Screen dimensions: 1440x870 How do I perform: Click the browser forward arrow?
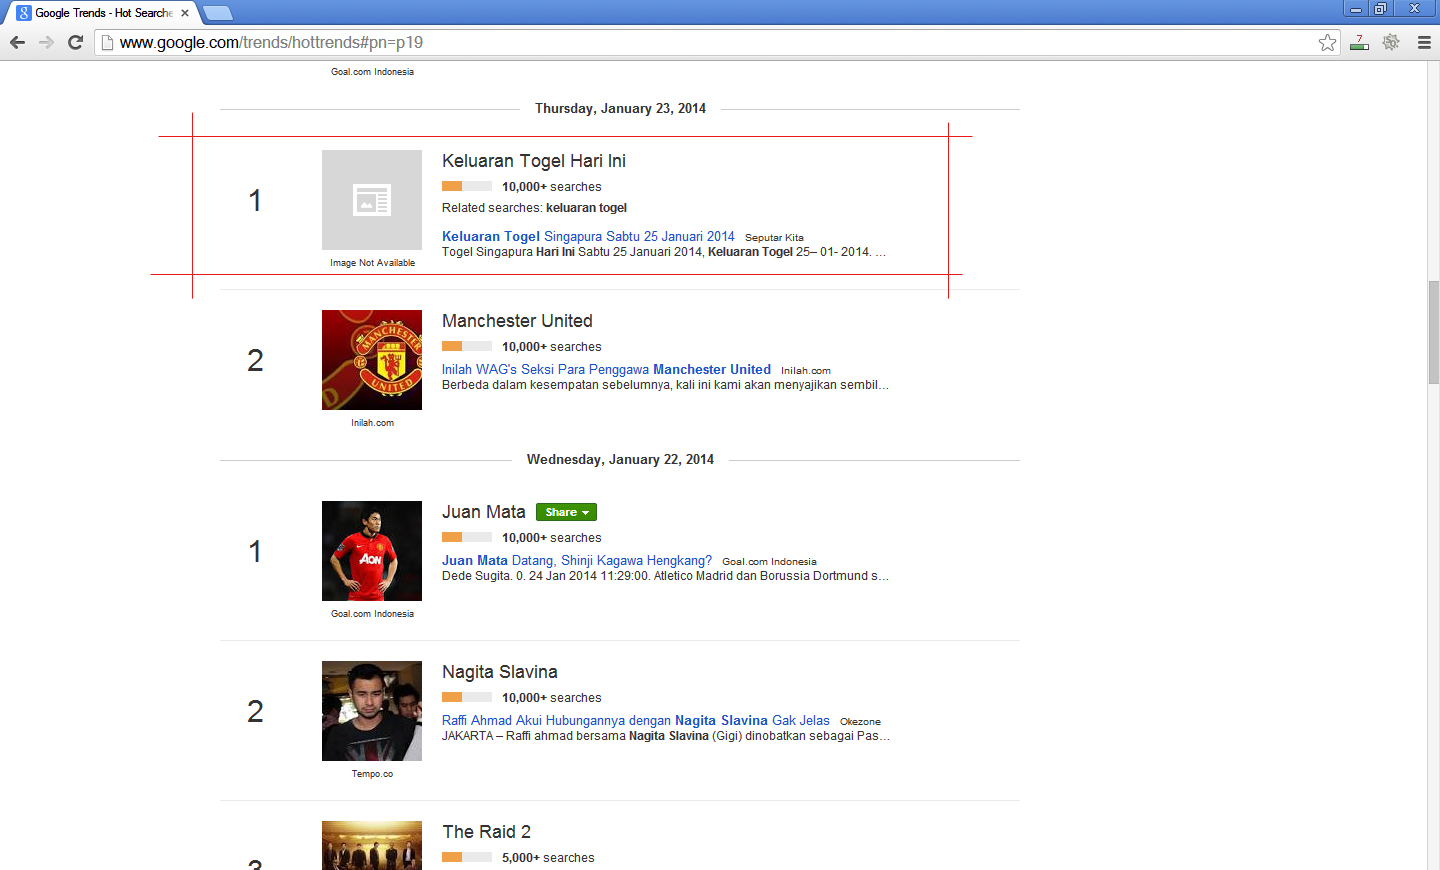click(46, 42)
